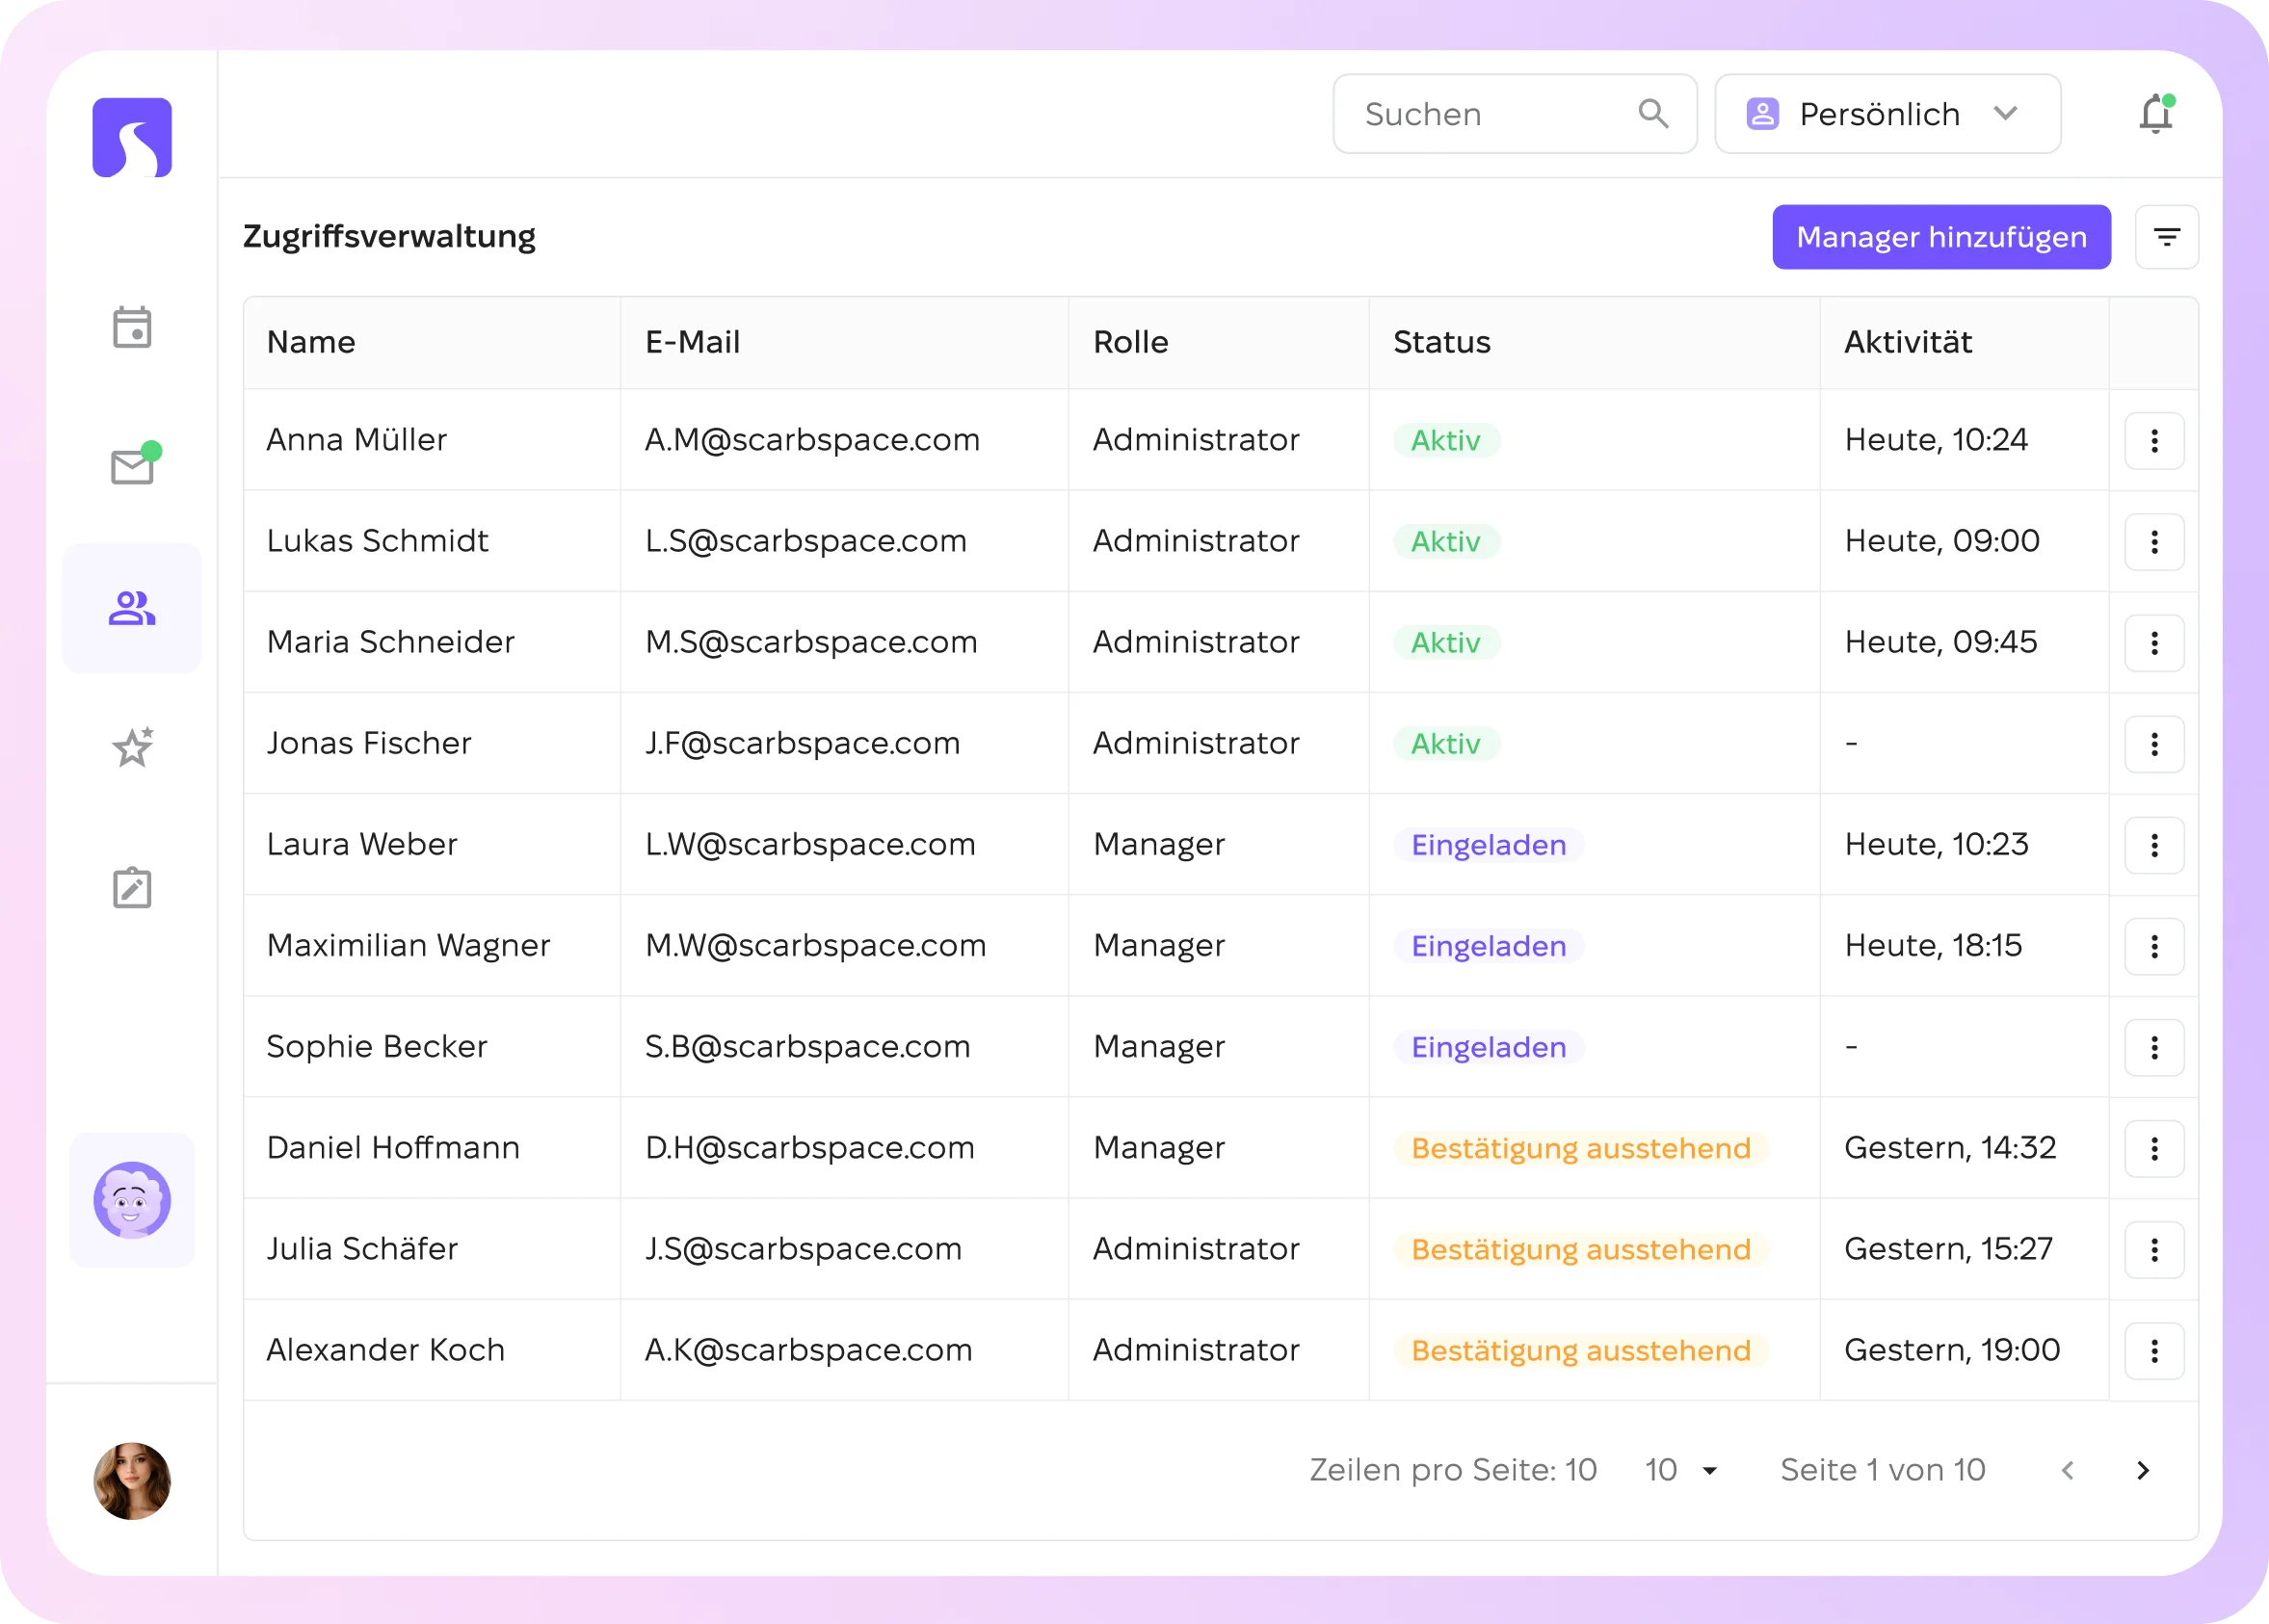Viewport: 2269px width, 1624px height.
Task: Open row menu for Maximilian Wagner
Action: 2154,946
